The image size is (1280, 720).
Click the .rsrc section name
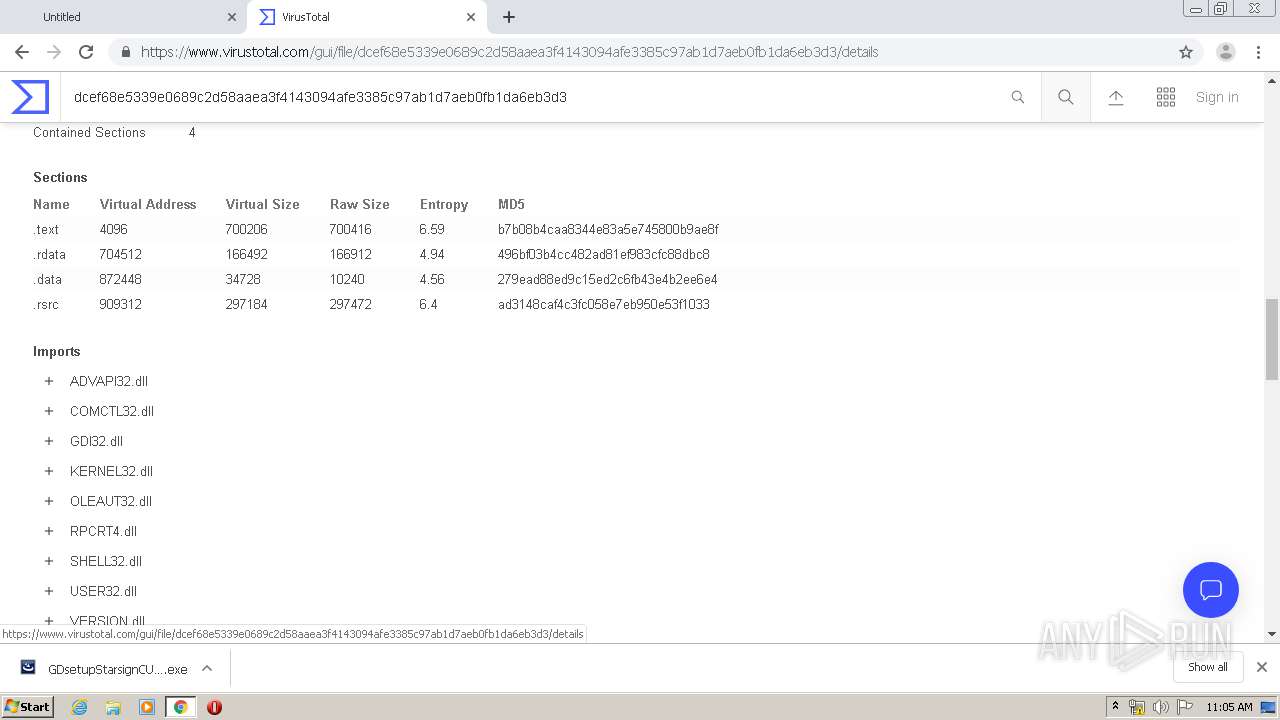tap(45, 304)
